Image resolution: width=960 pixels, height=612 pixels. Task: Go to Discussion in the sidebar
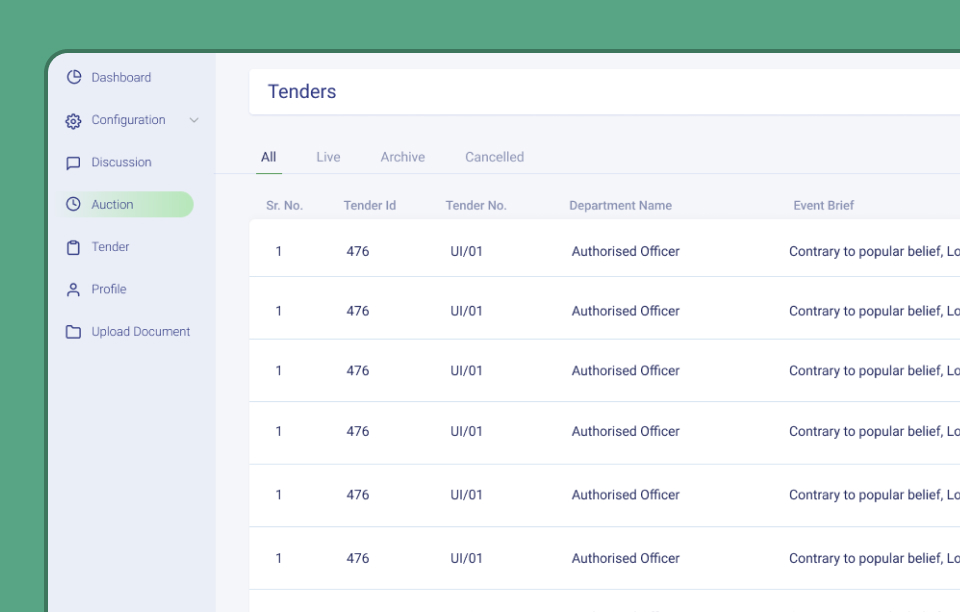point(121,162)
